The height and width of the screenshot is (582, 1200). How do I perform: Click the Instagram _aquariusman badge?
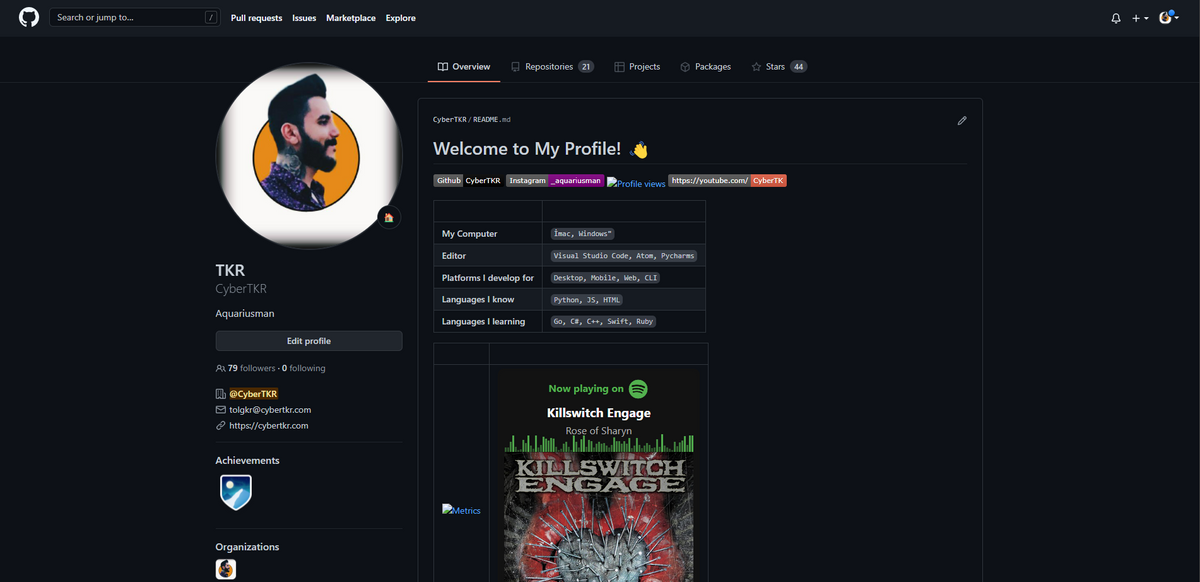555,181
